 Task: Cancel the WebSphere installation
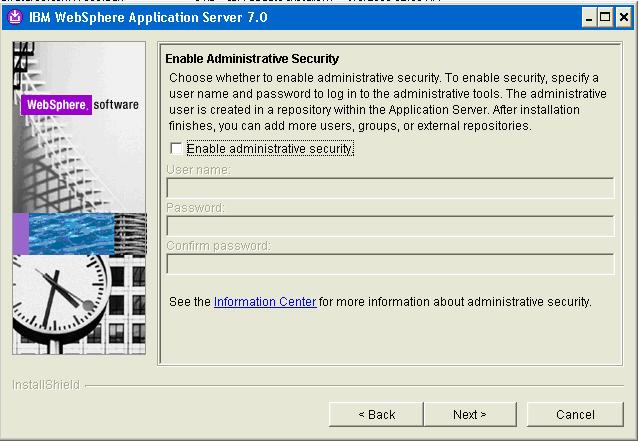tap(575, 415)
